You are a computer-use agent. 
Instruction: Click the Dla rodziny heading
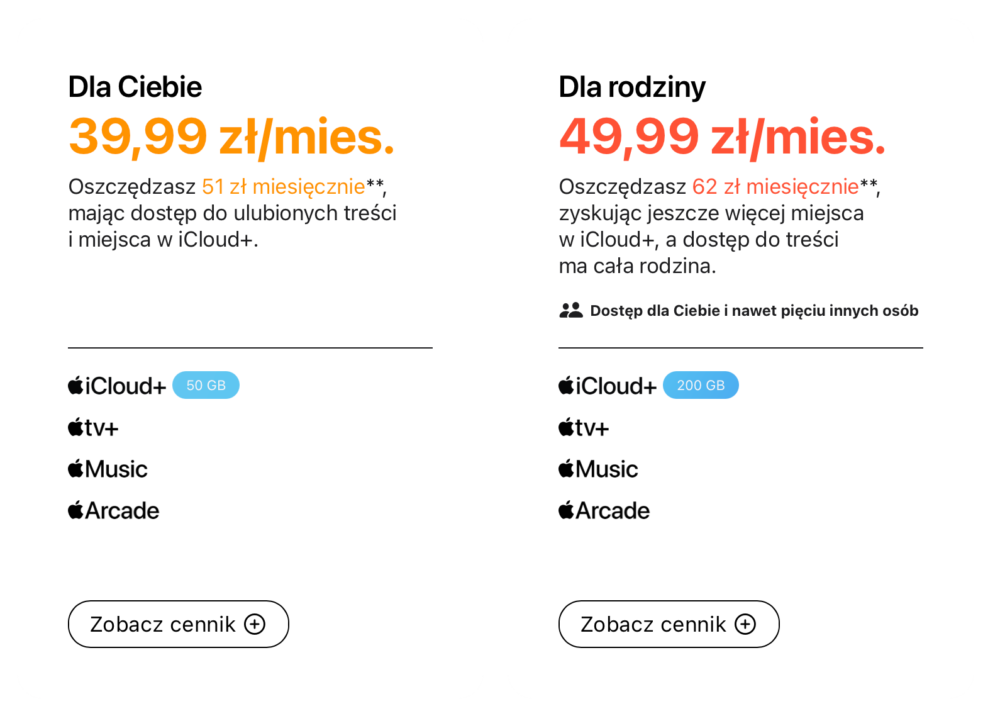632,87
